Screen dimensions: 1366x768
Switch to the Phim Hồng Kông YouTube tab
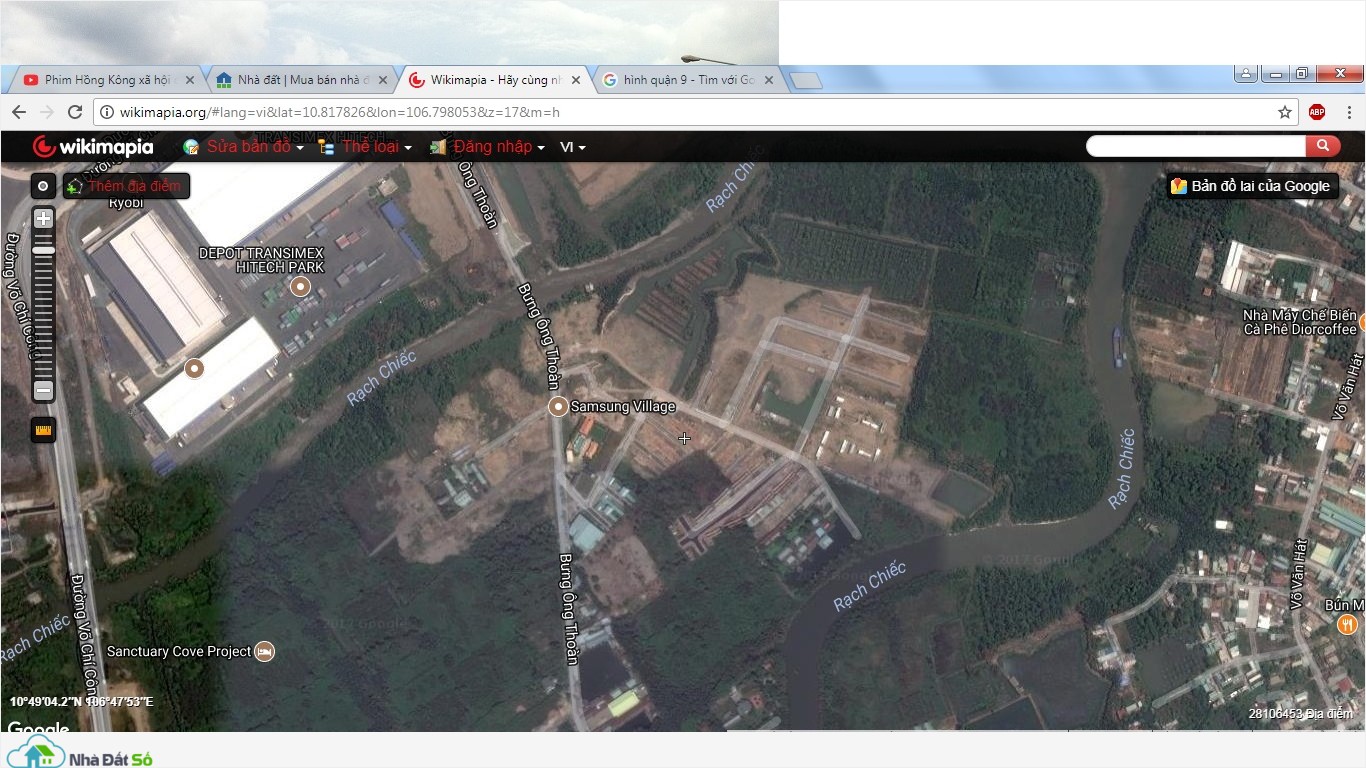tap(105, 80)
